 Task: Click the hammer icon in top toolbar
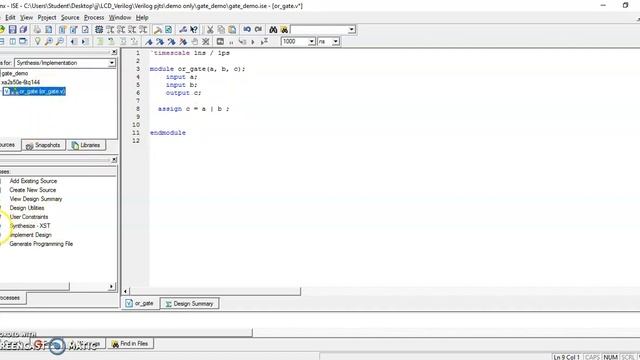pos(158,29)
